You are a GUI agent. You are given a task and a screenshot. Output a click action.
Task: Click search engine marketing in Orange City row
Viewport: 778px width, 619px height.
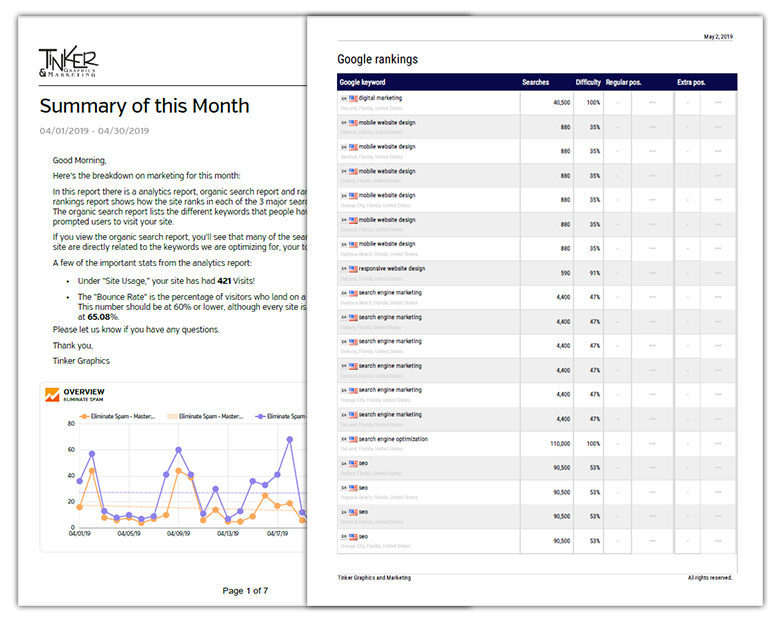[390, 390]
